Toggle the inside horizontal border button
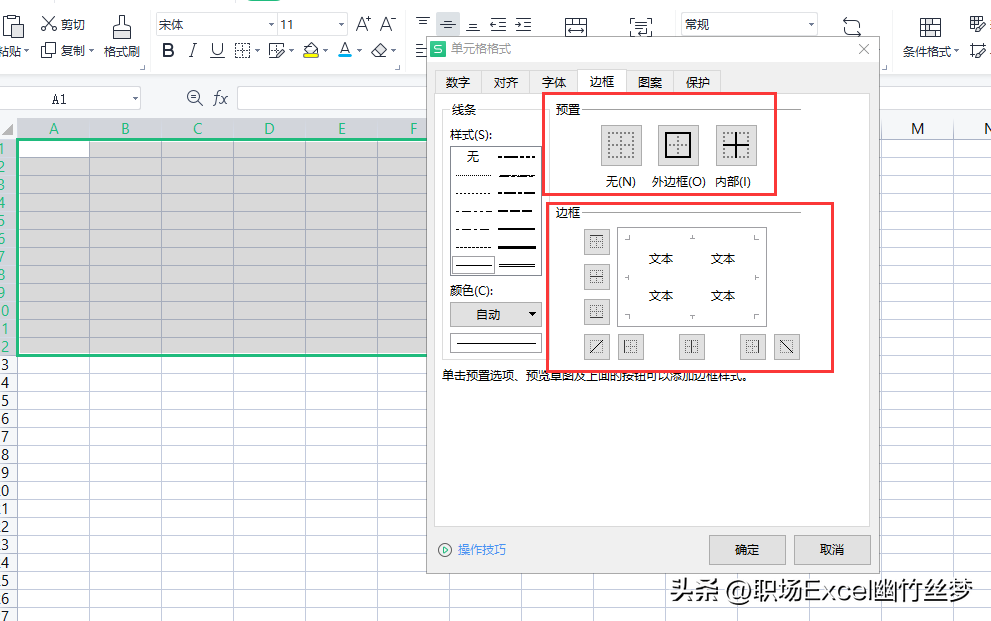 [x=597, y=276]
